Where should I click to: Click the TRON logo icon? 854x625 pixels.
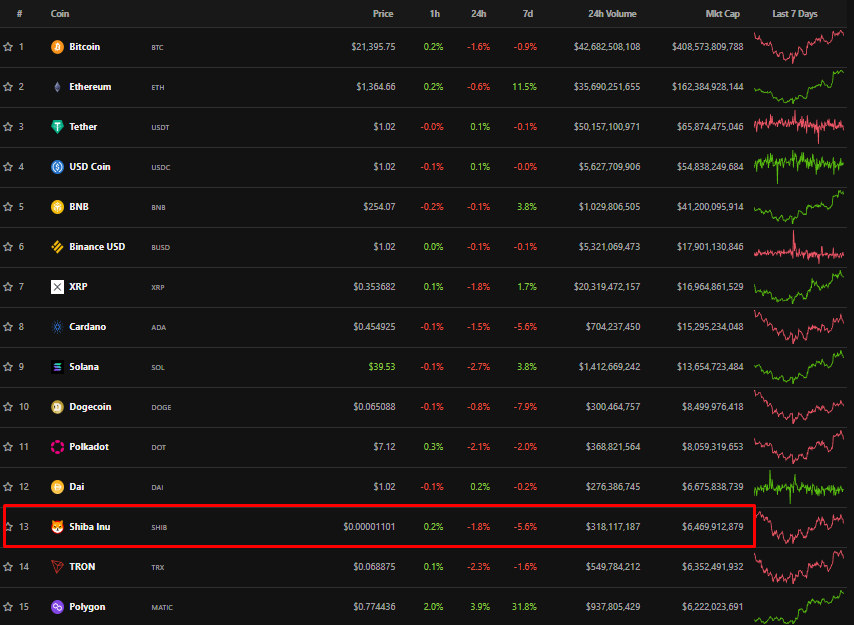click(57, 567)
